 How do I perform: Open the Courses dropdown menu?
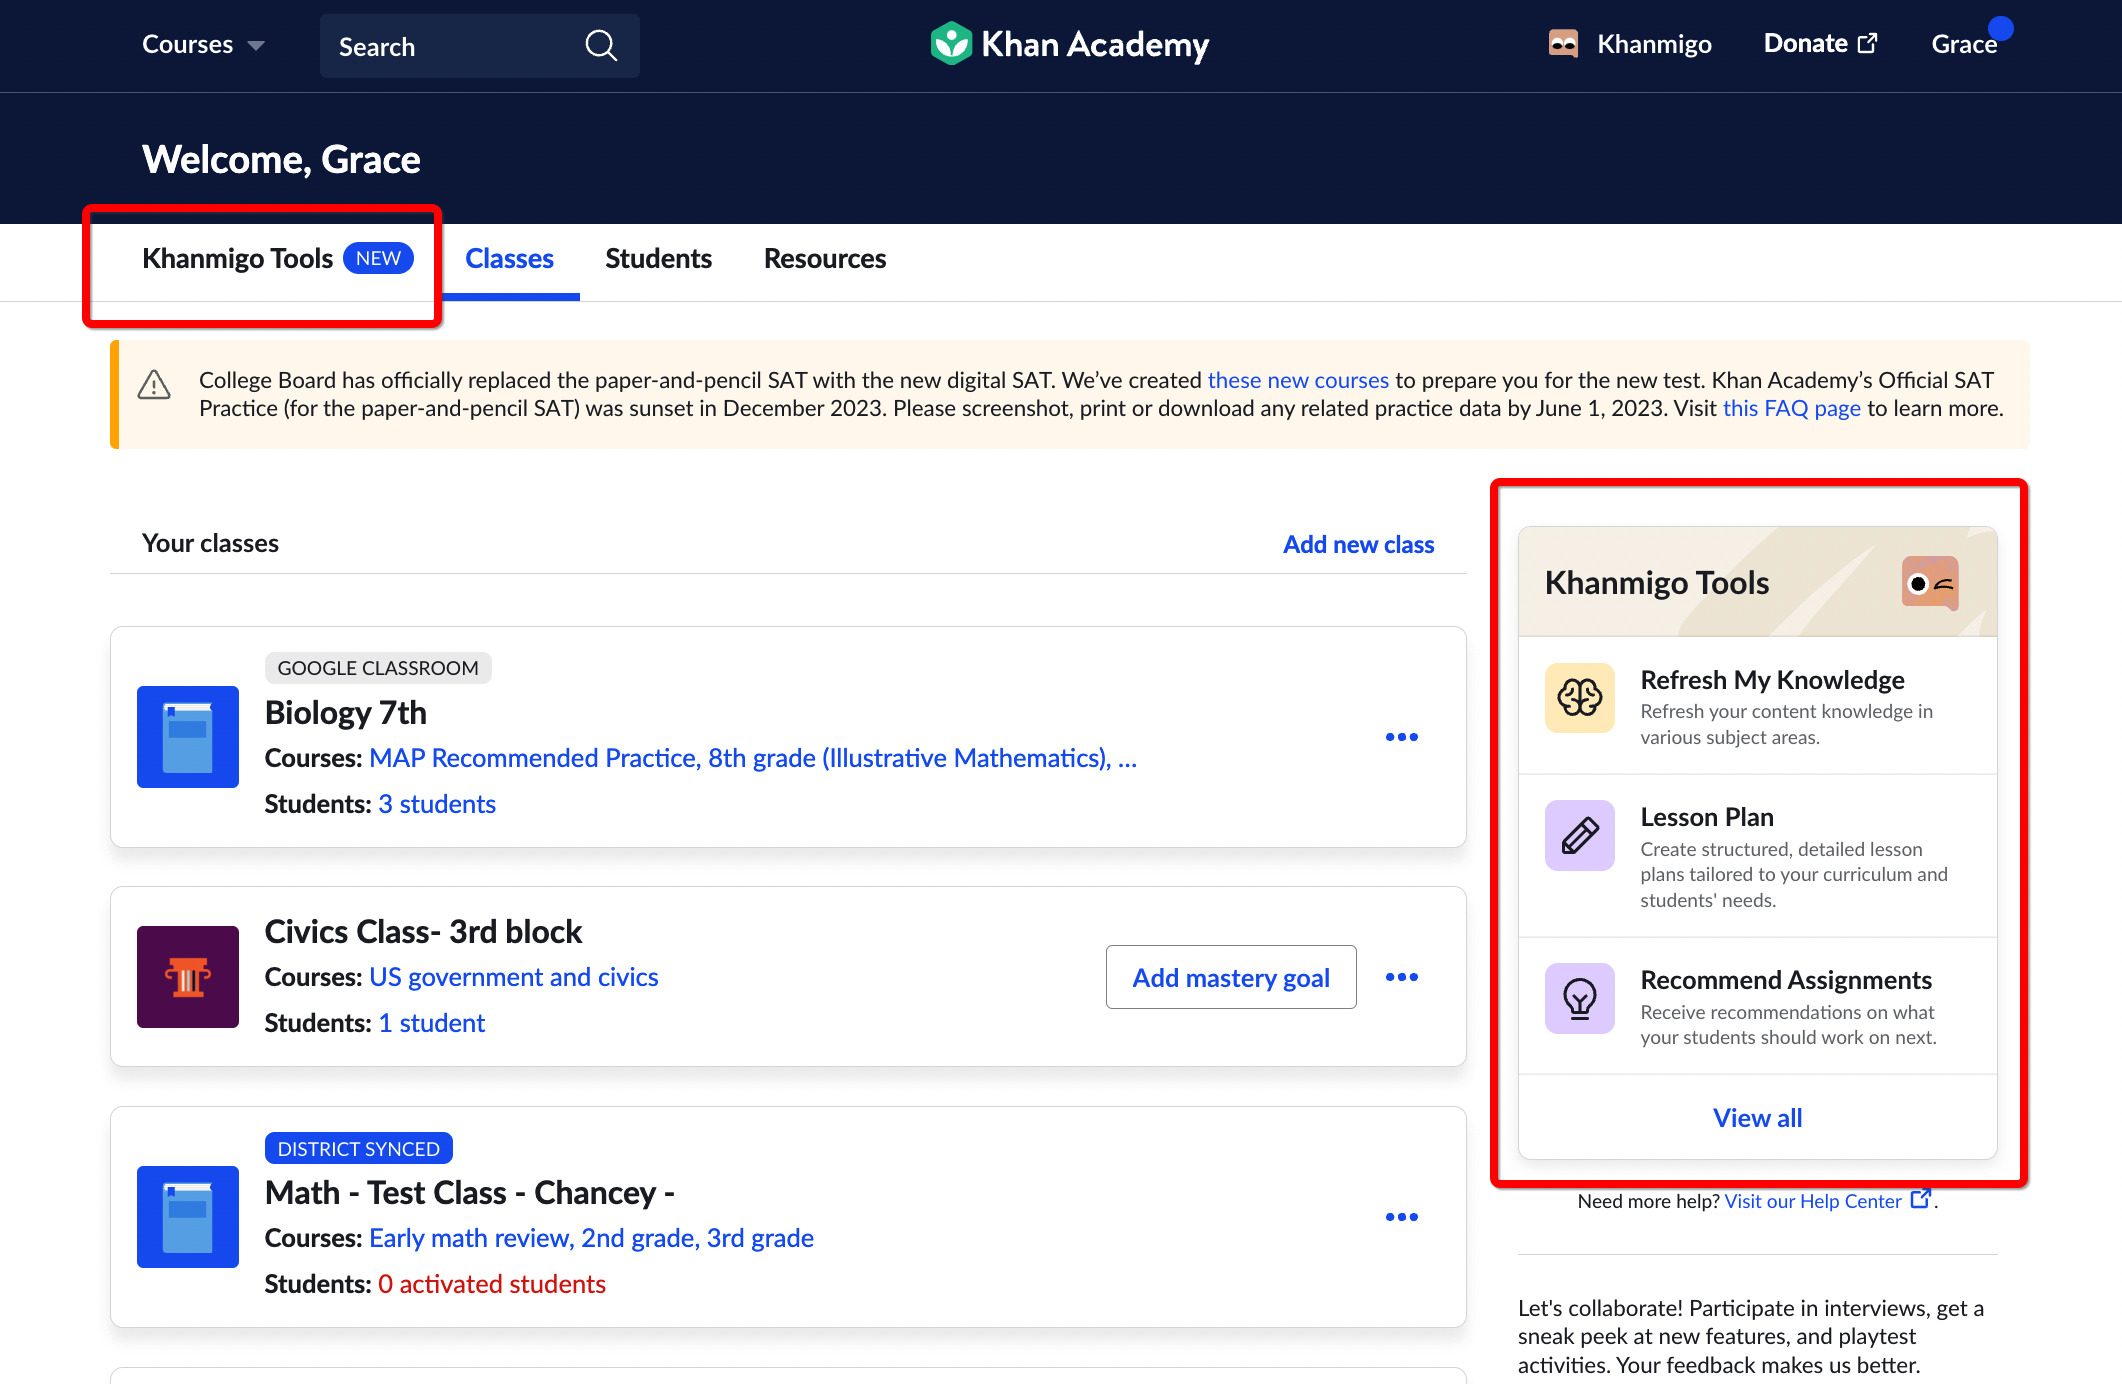click(x=202, y=44)
